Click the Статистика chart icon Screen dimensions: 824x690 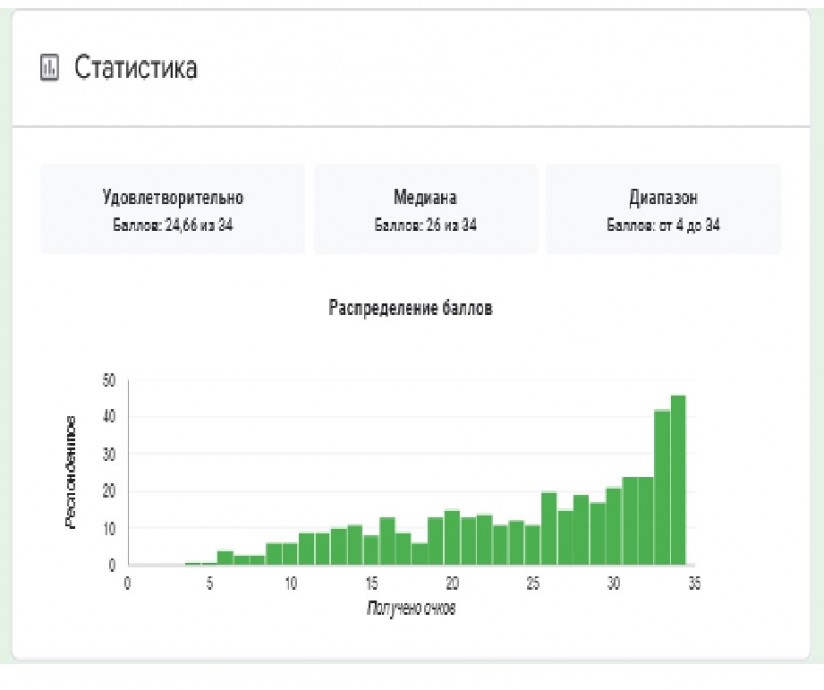(x=47, y=69)
